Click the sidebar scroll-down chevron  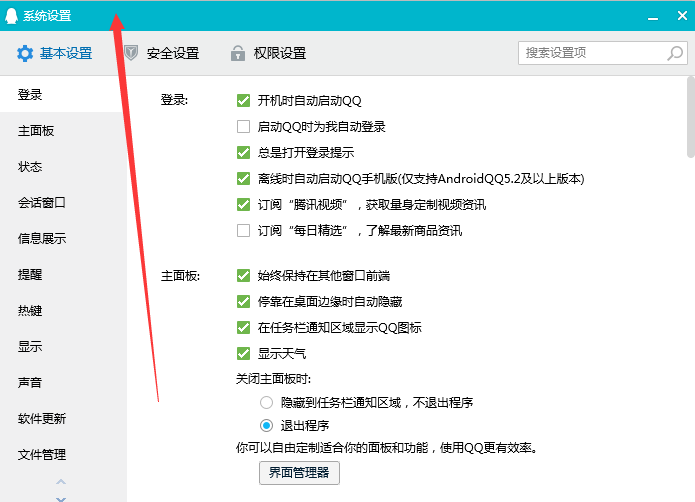point(61,499)
